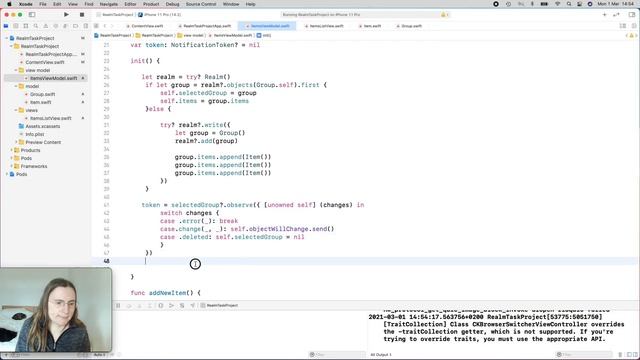Switch to the RealmTaskProjectApp.swift tab

pos(204,26)
